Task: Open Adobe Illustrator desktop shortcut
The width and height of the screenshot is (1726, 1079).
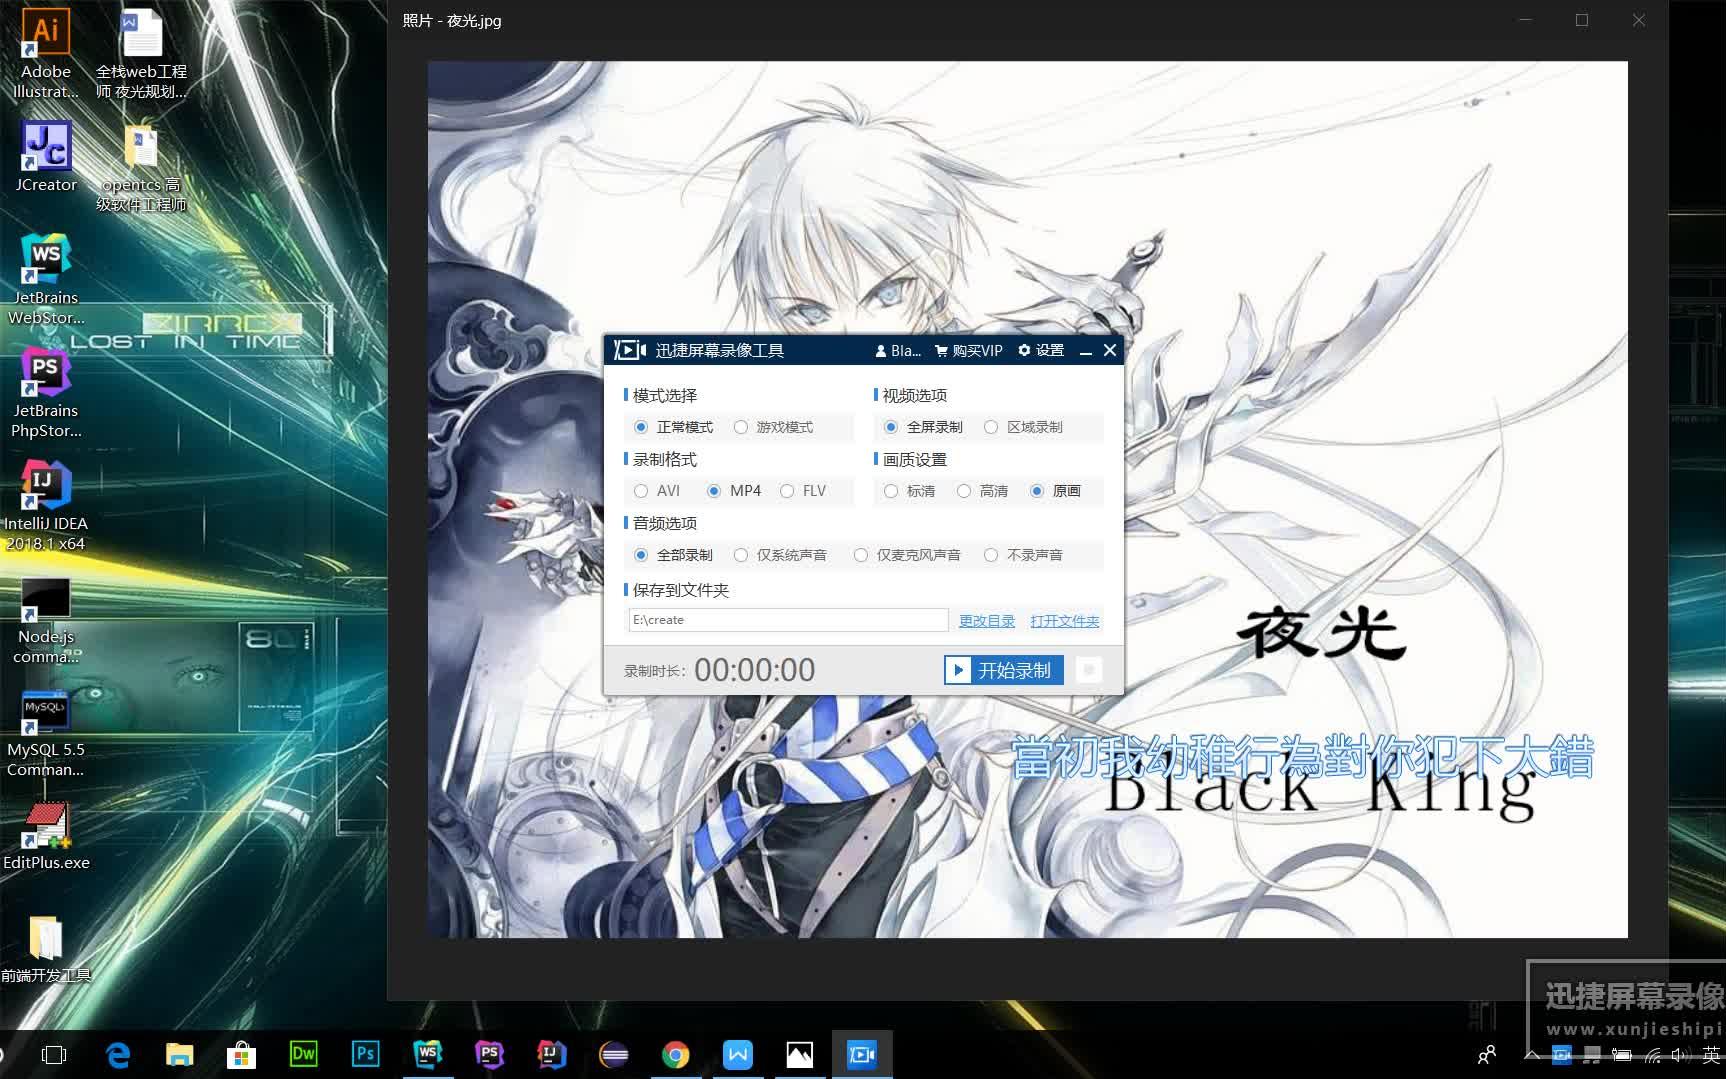Action: pos(46,55)
